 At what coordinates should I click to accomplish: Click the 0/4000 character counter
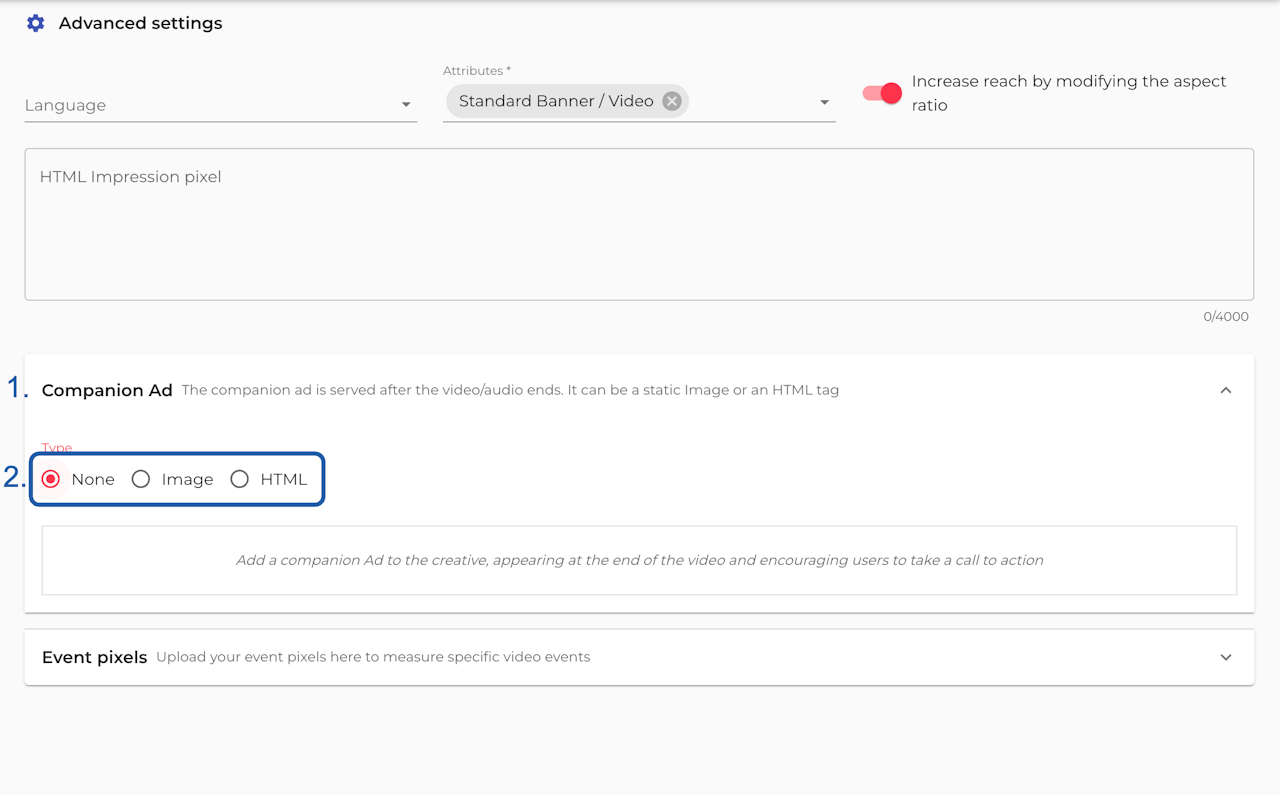(x=1225, y=317)
